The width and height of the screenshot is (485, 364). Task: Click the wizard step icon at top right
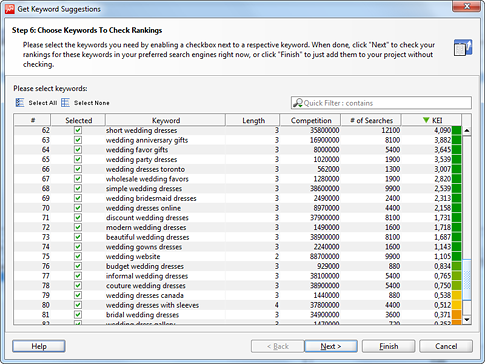(x=463, y=48)
